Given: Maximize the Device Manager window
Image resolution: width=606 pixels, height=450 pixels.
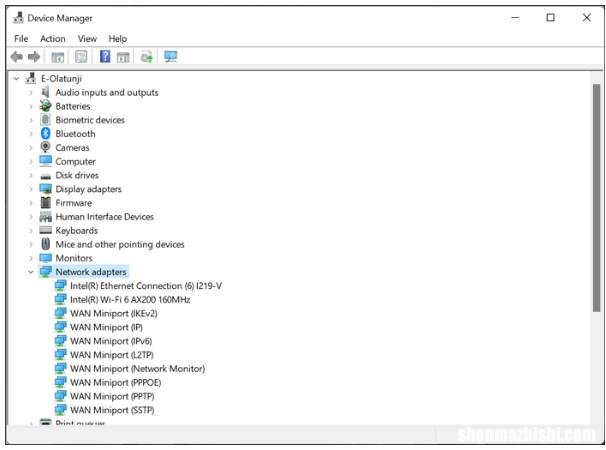Looking at the screenshot, I should click(x=550, y=17).
